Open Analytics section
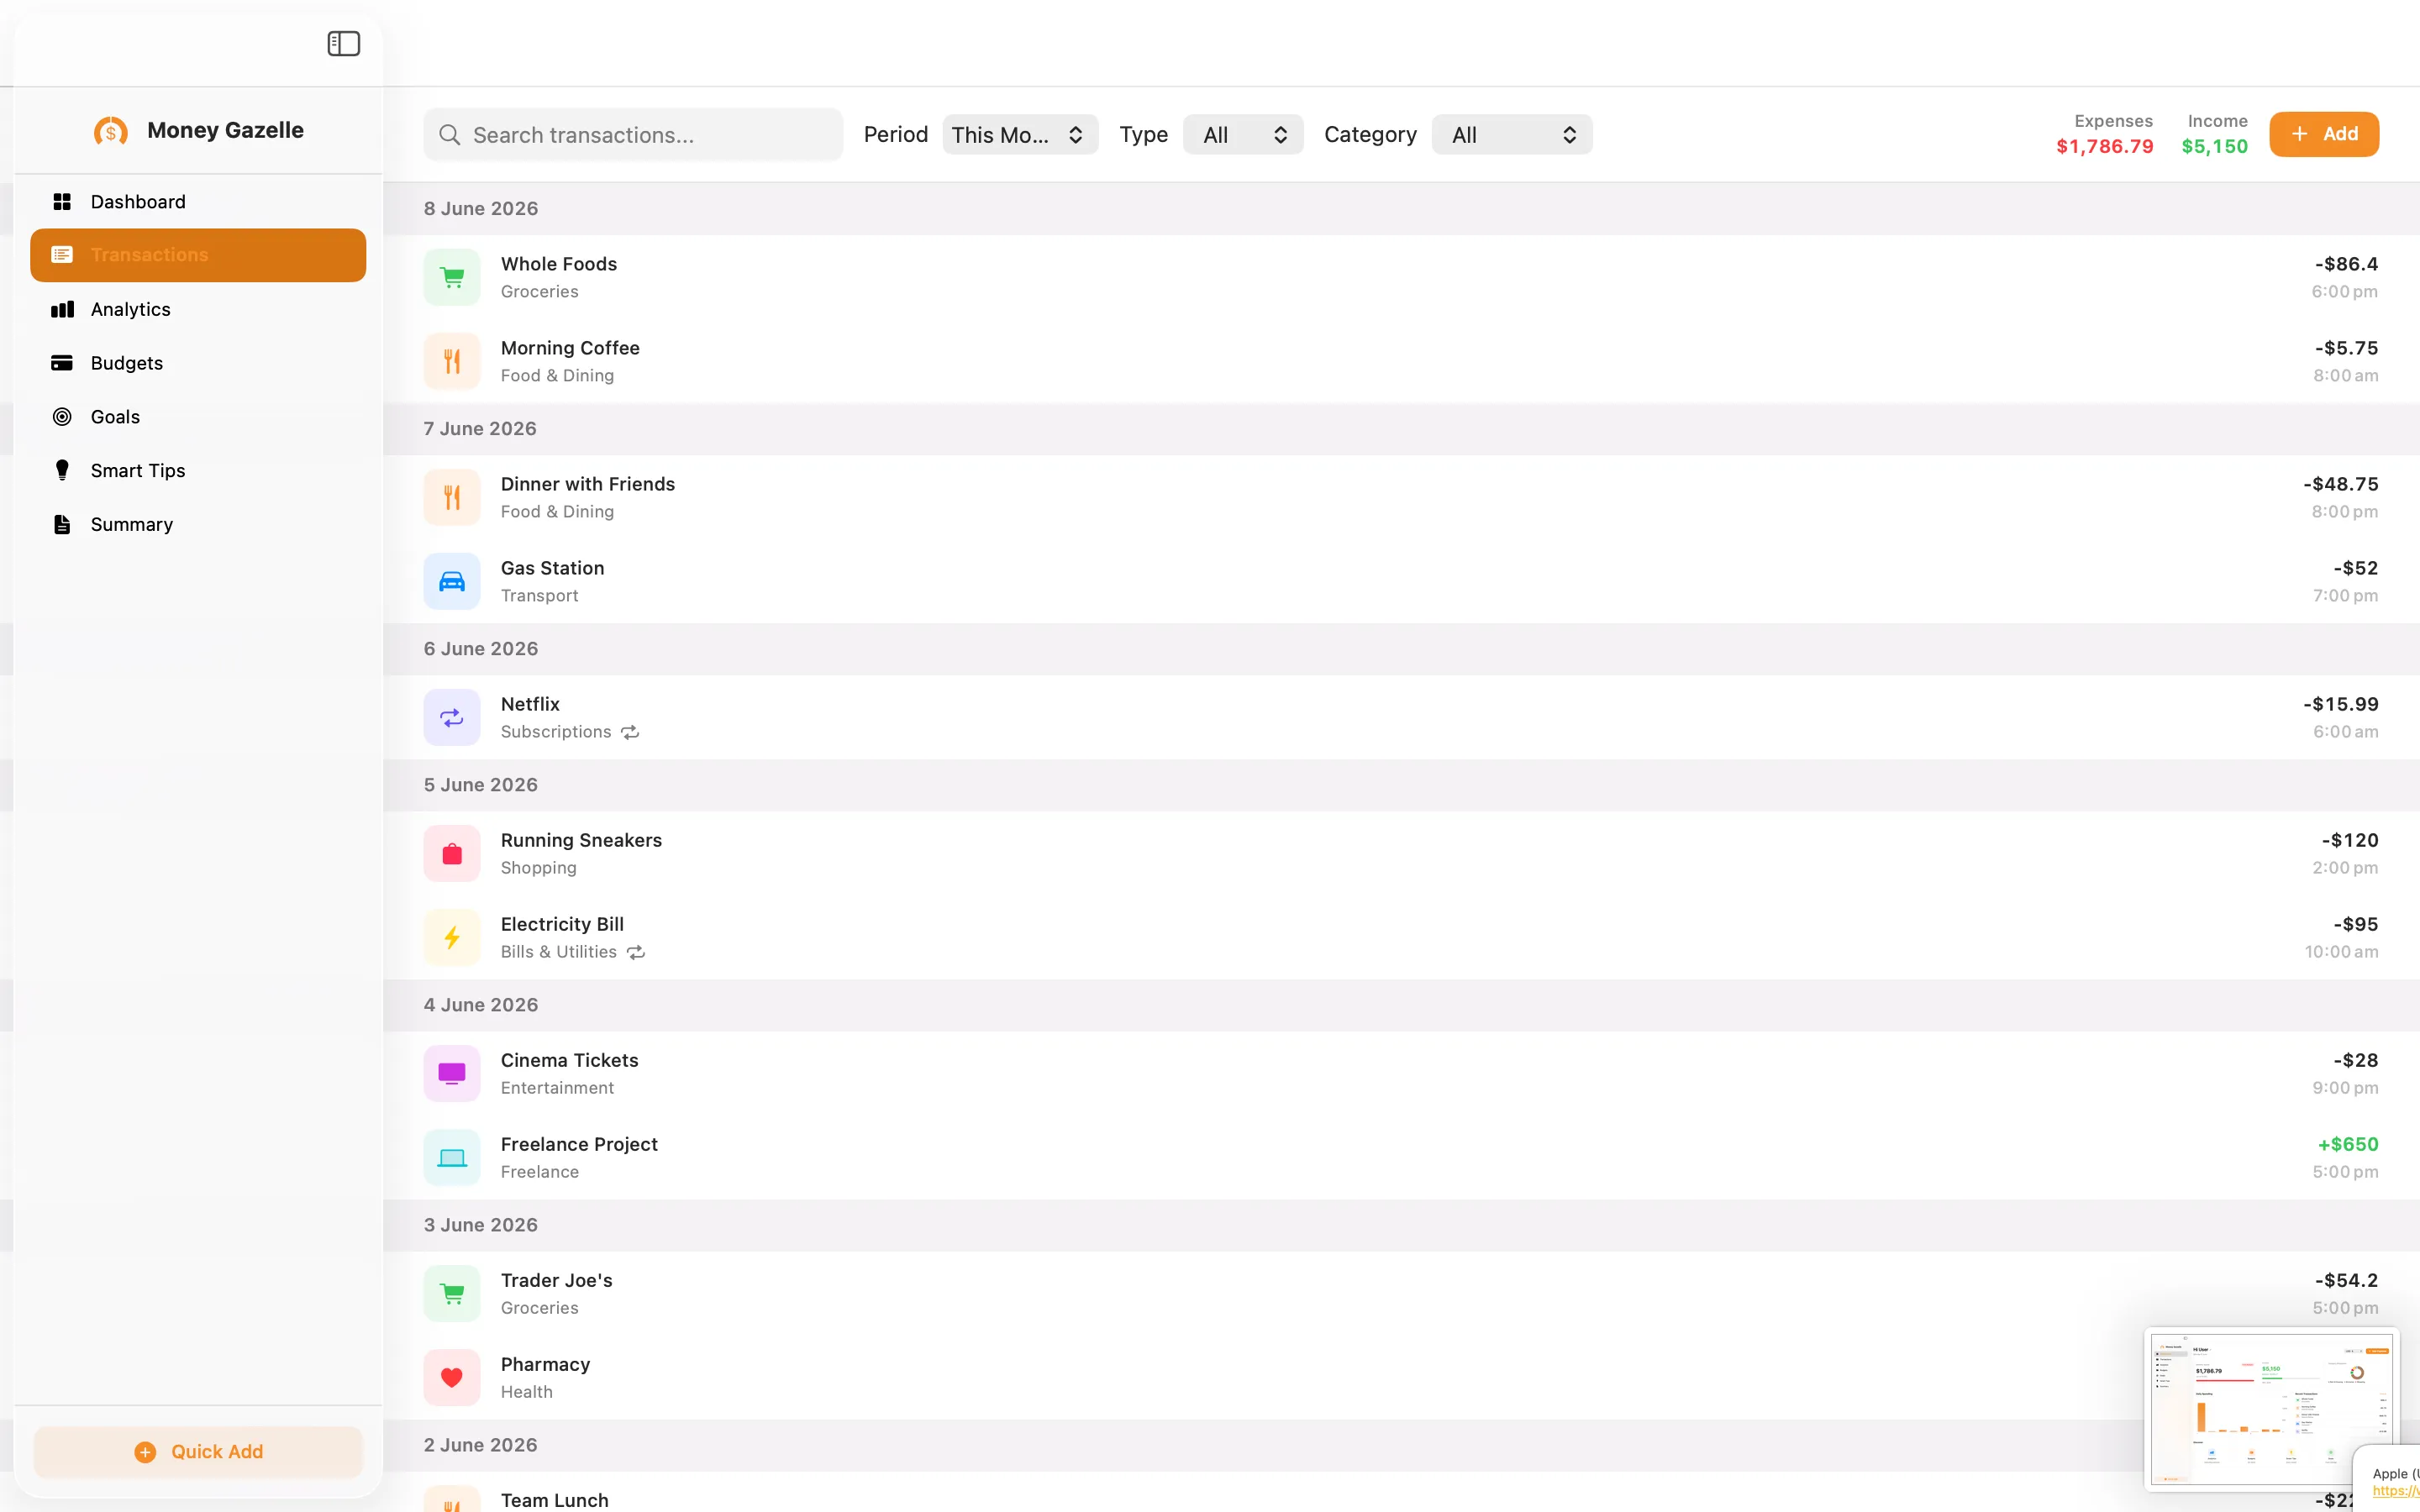 [x=198, y=309]
